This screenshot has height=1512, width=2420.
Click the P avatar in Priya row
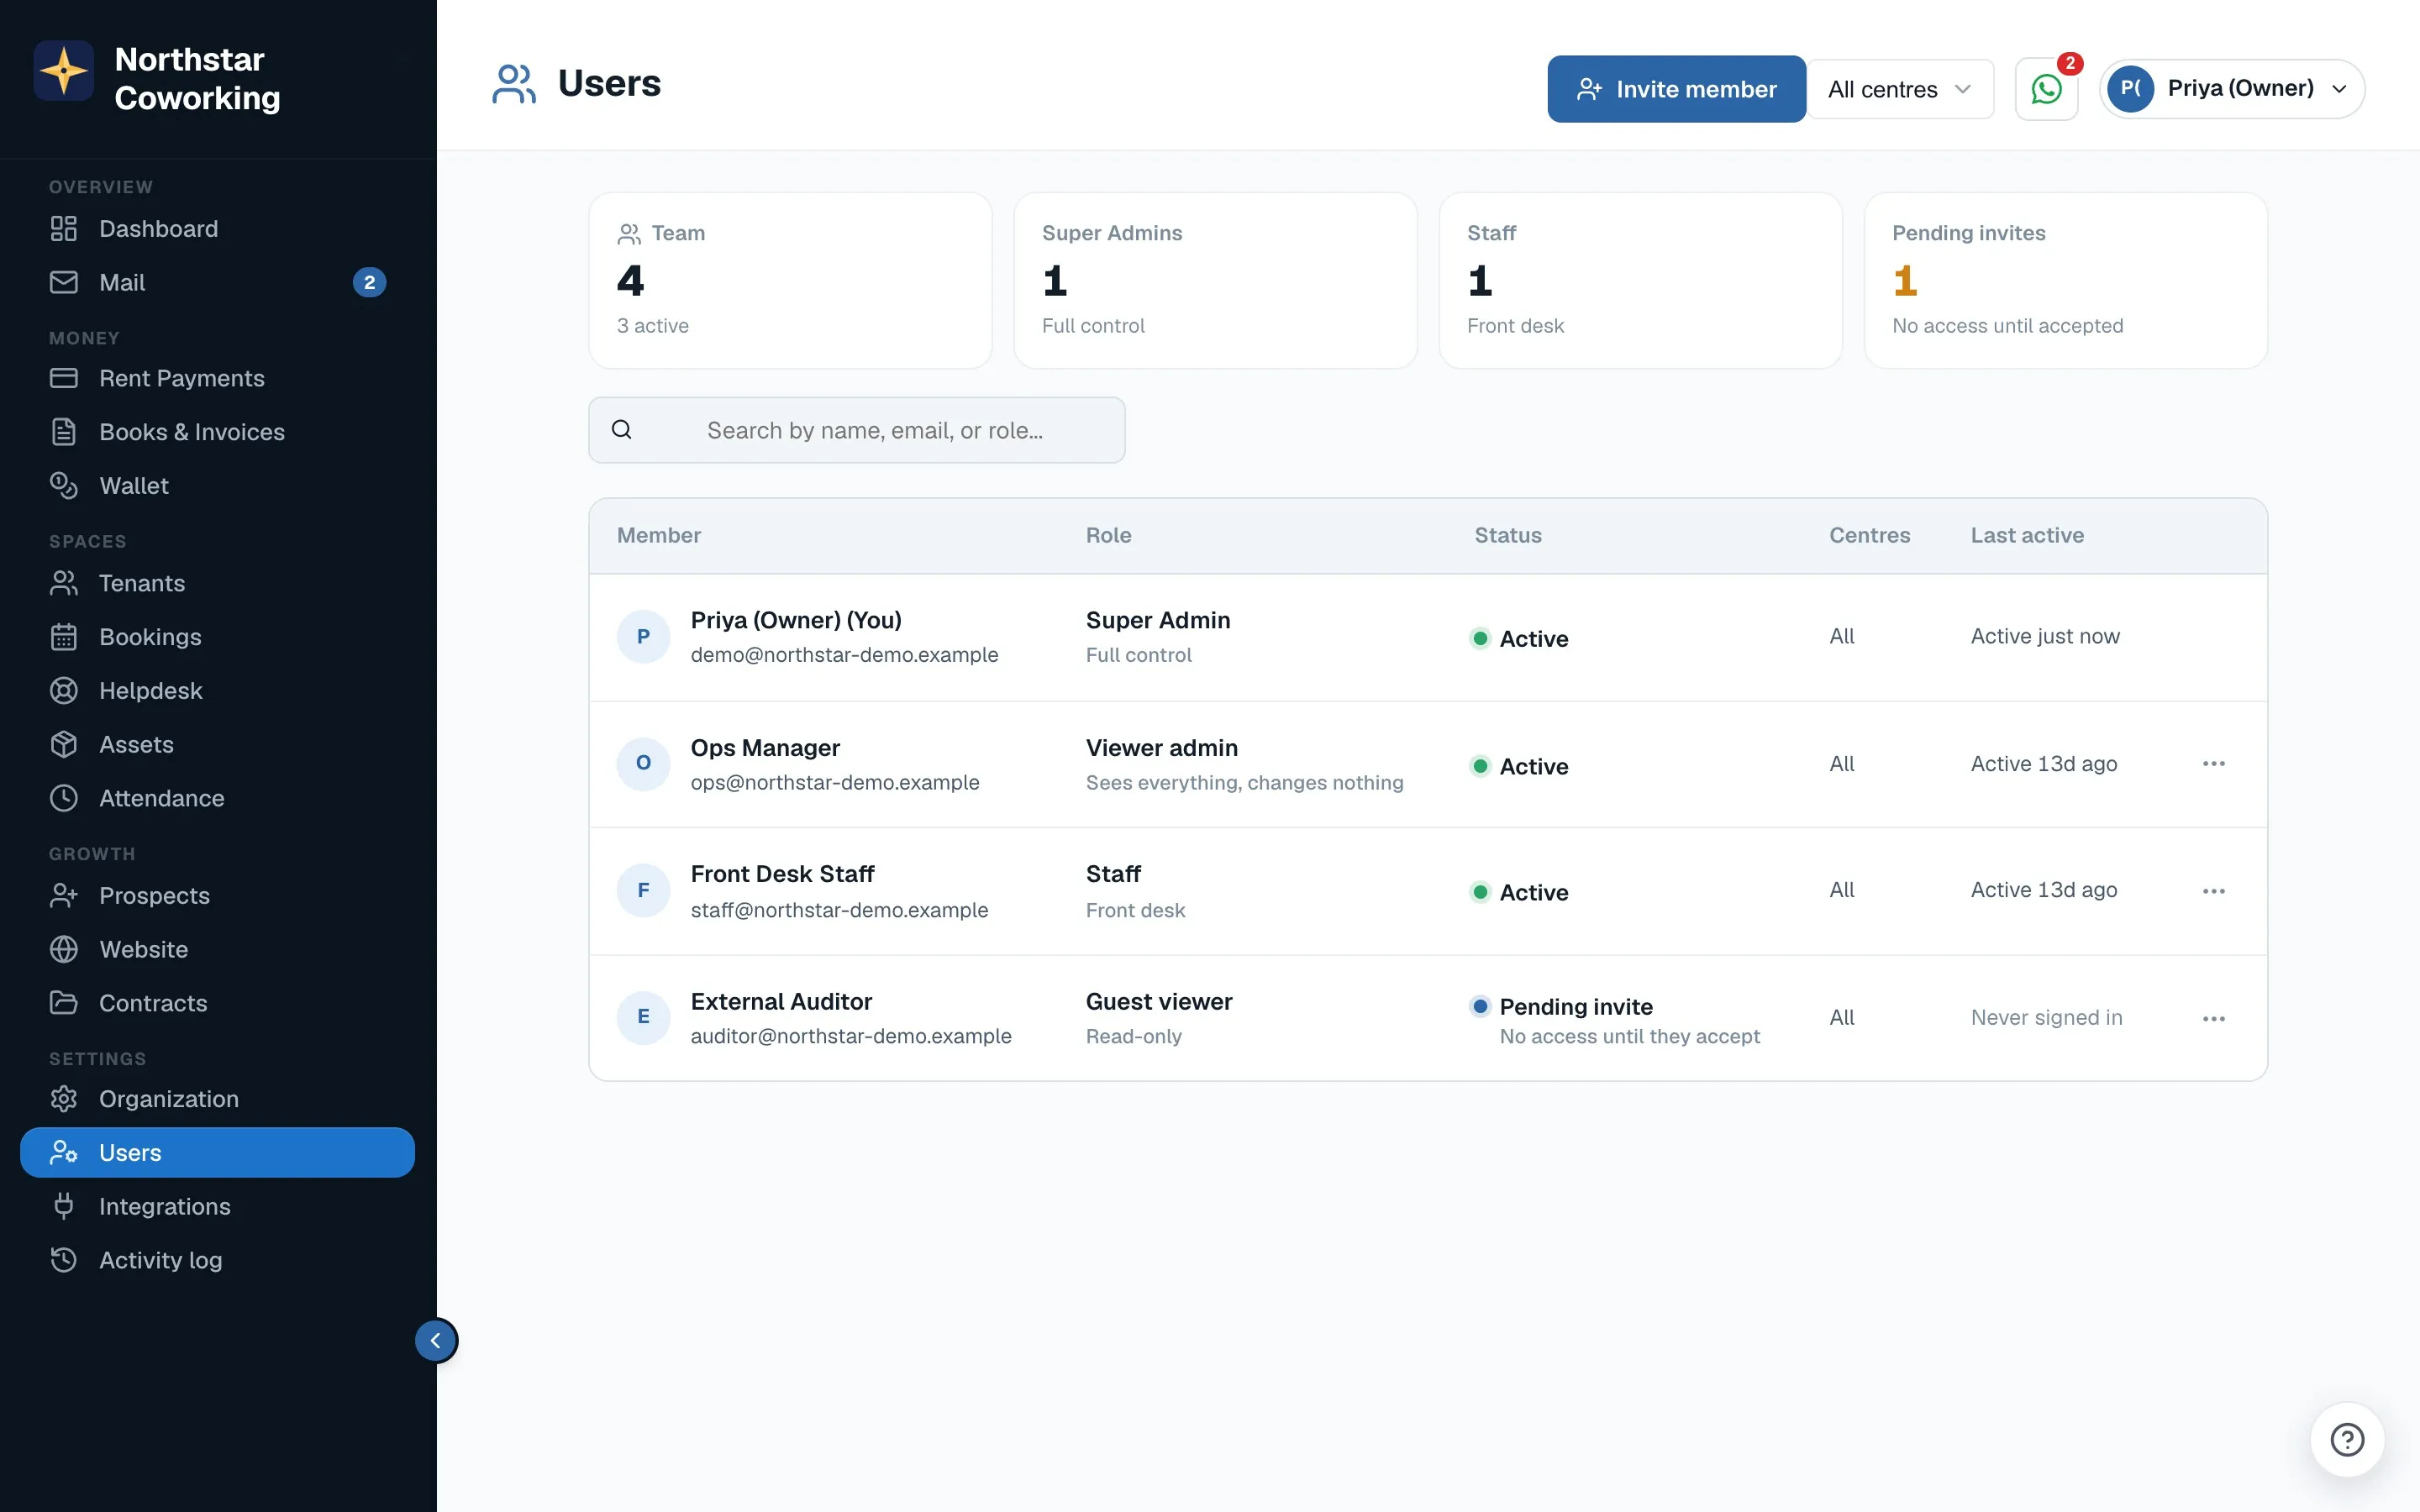point(643,637)
